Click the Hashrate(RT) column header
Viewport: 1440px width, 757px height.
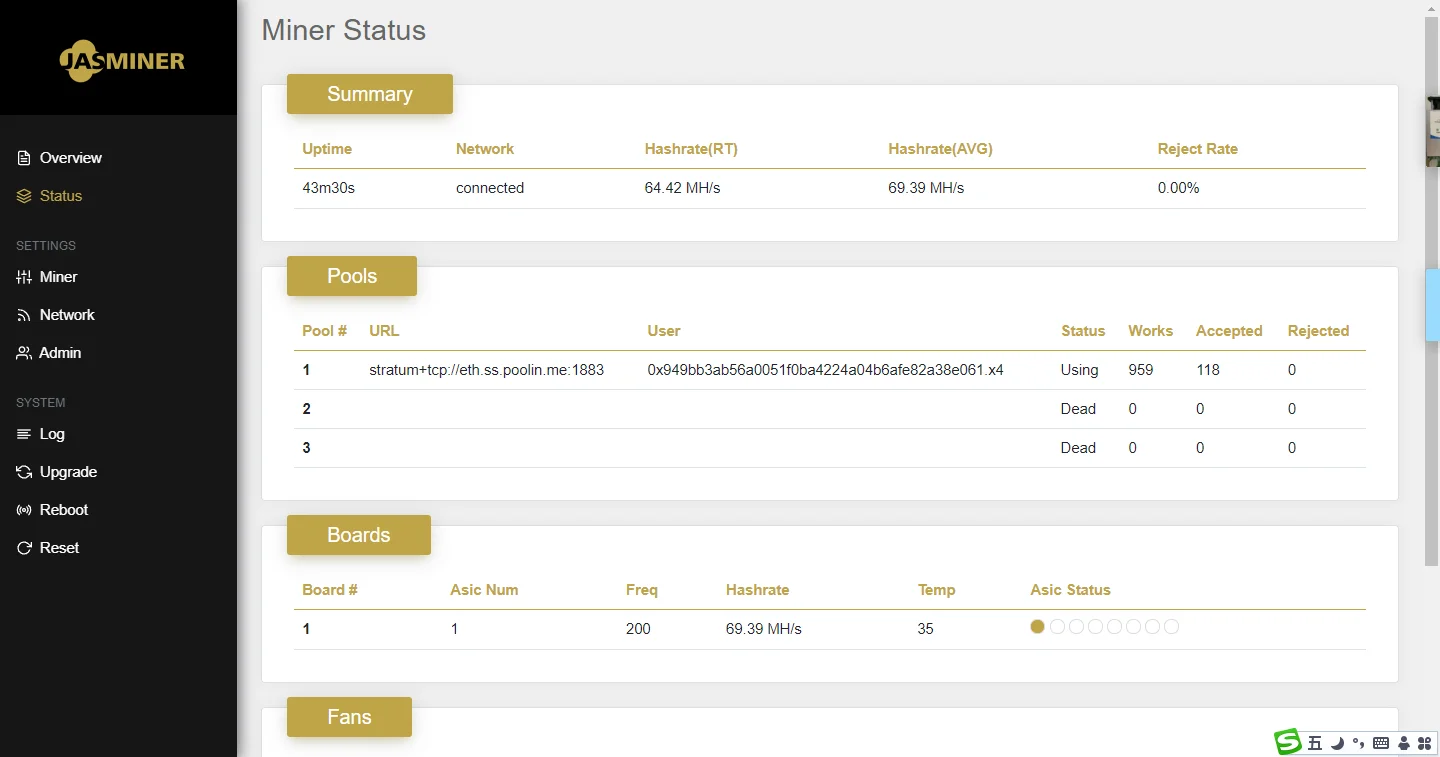691,149
